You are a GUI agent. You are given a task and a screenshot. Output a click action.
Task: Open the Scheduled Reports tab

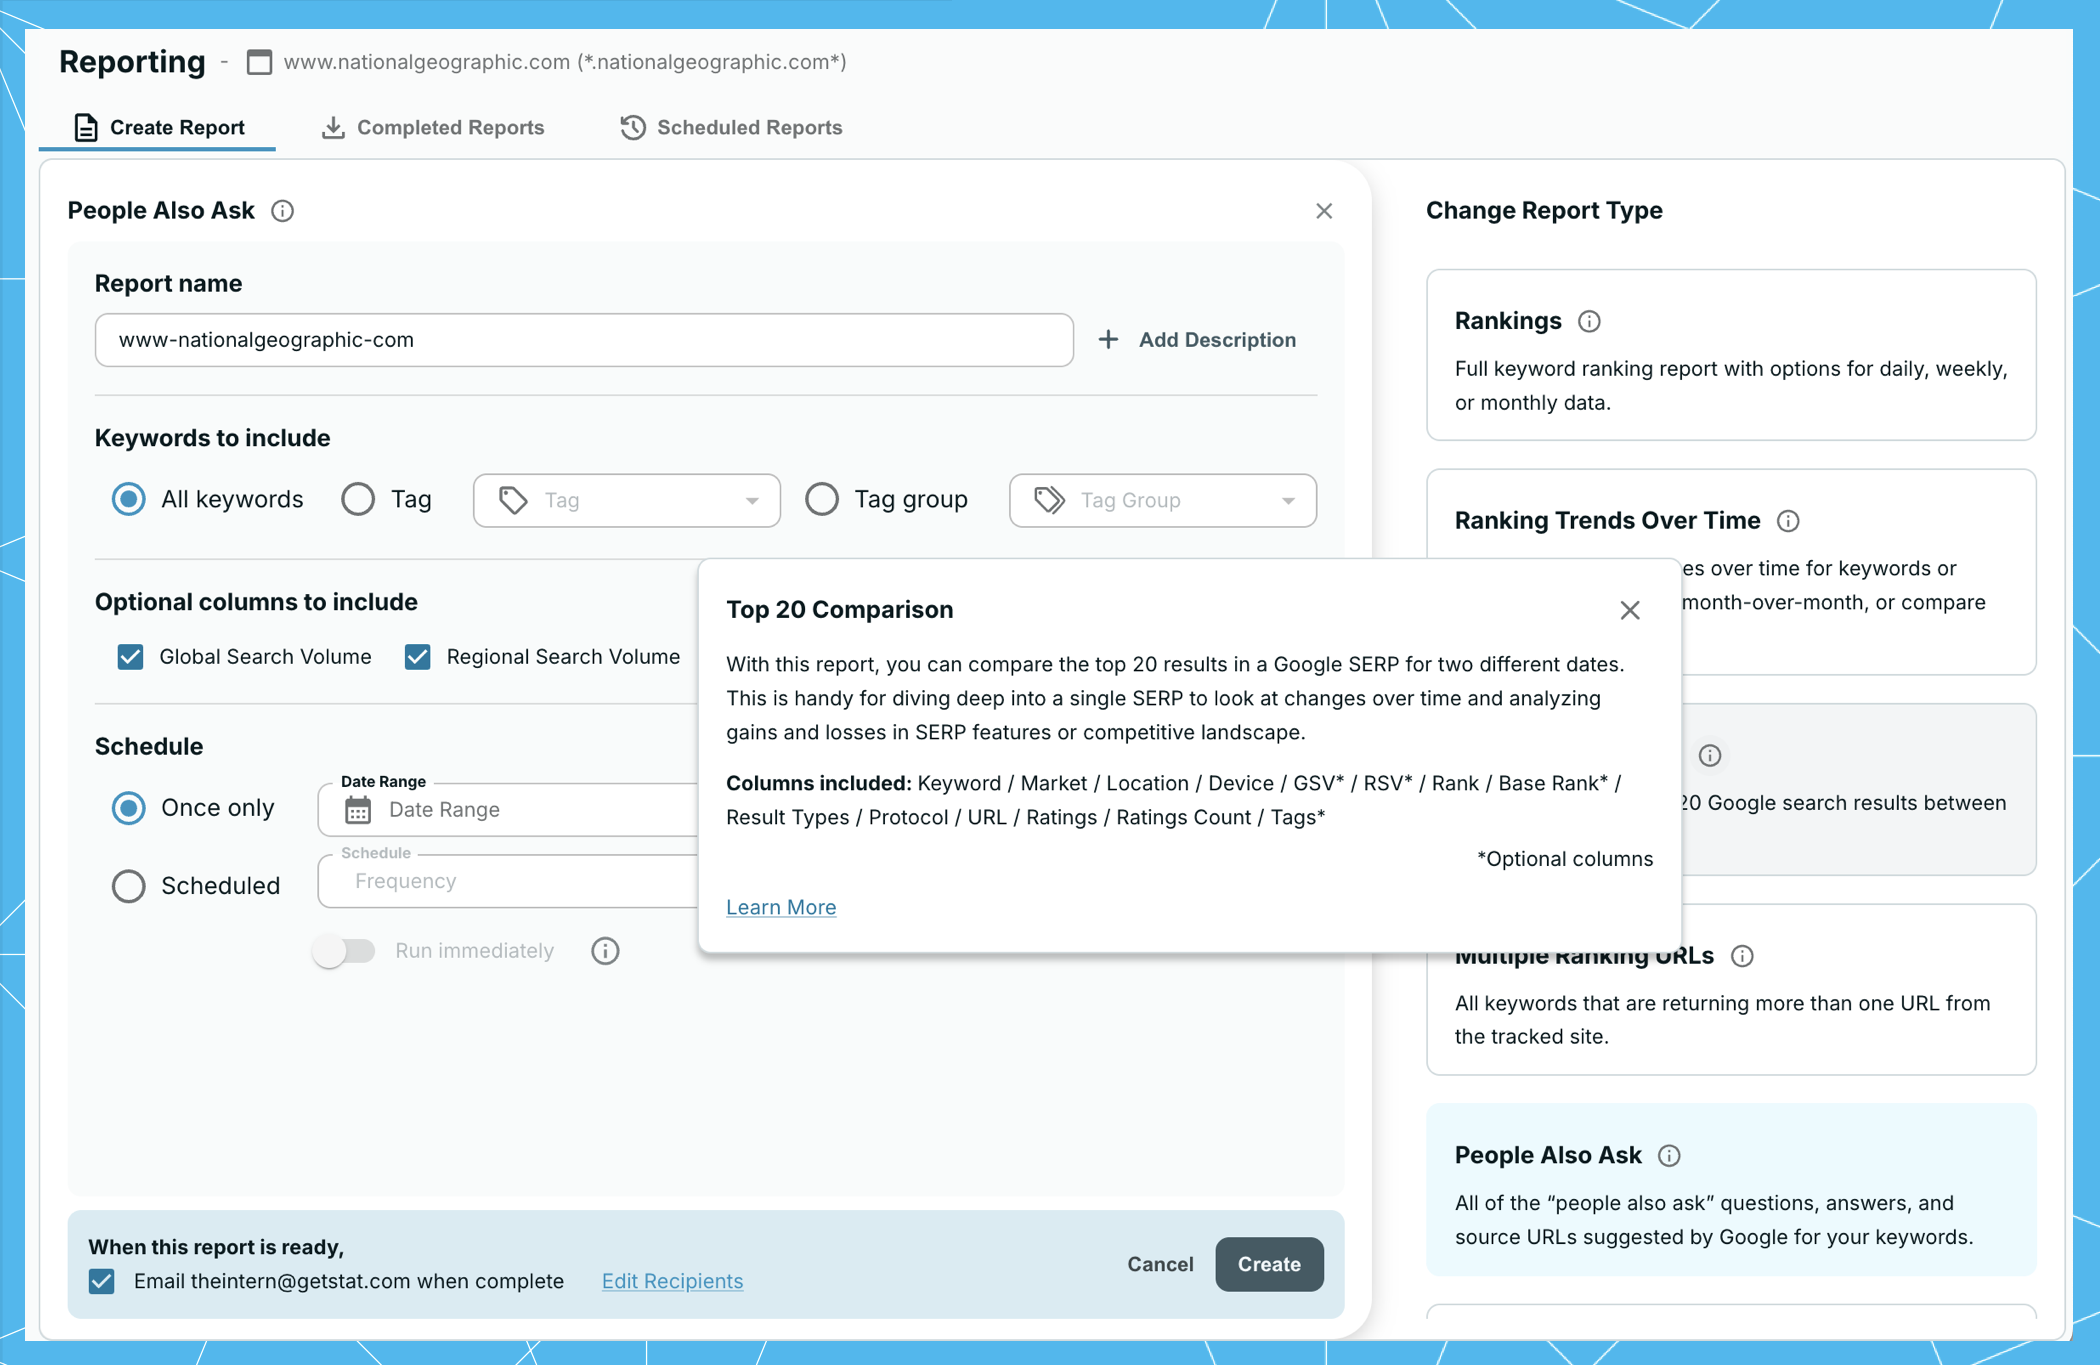731,127
